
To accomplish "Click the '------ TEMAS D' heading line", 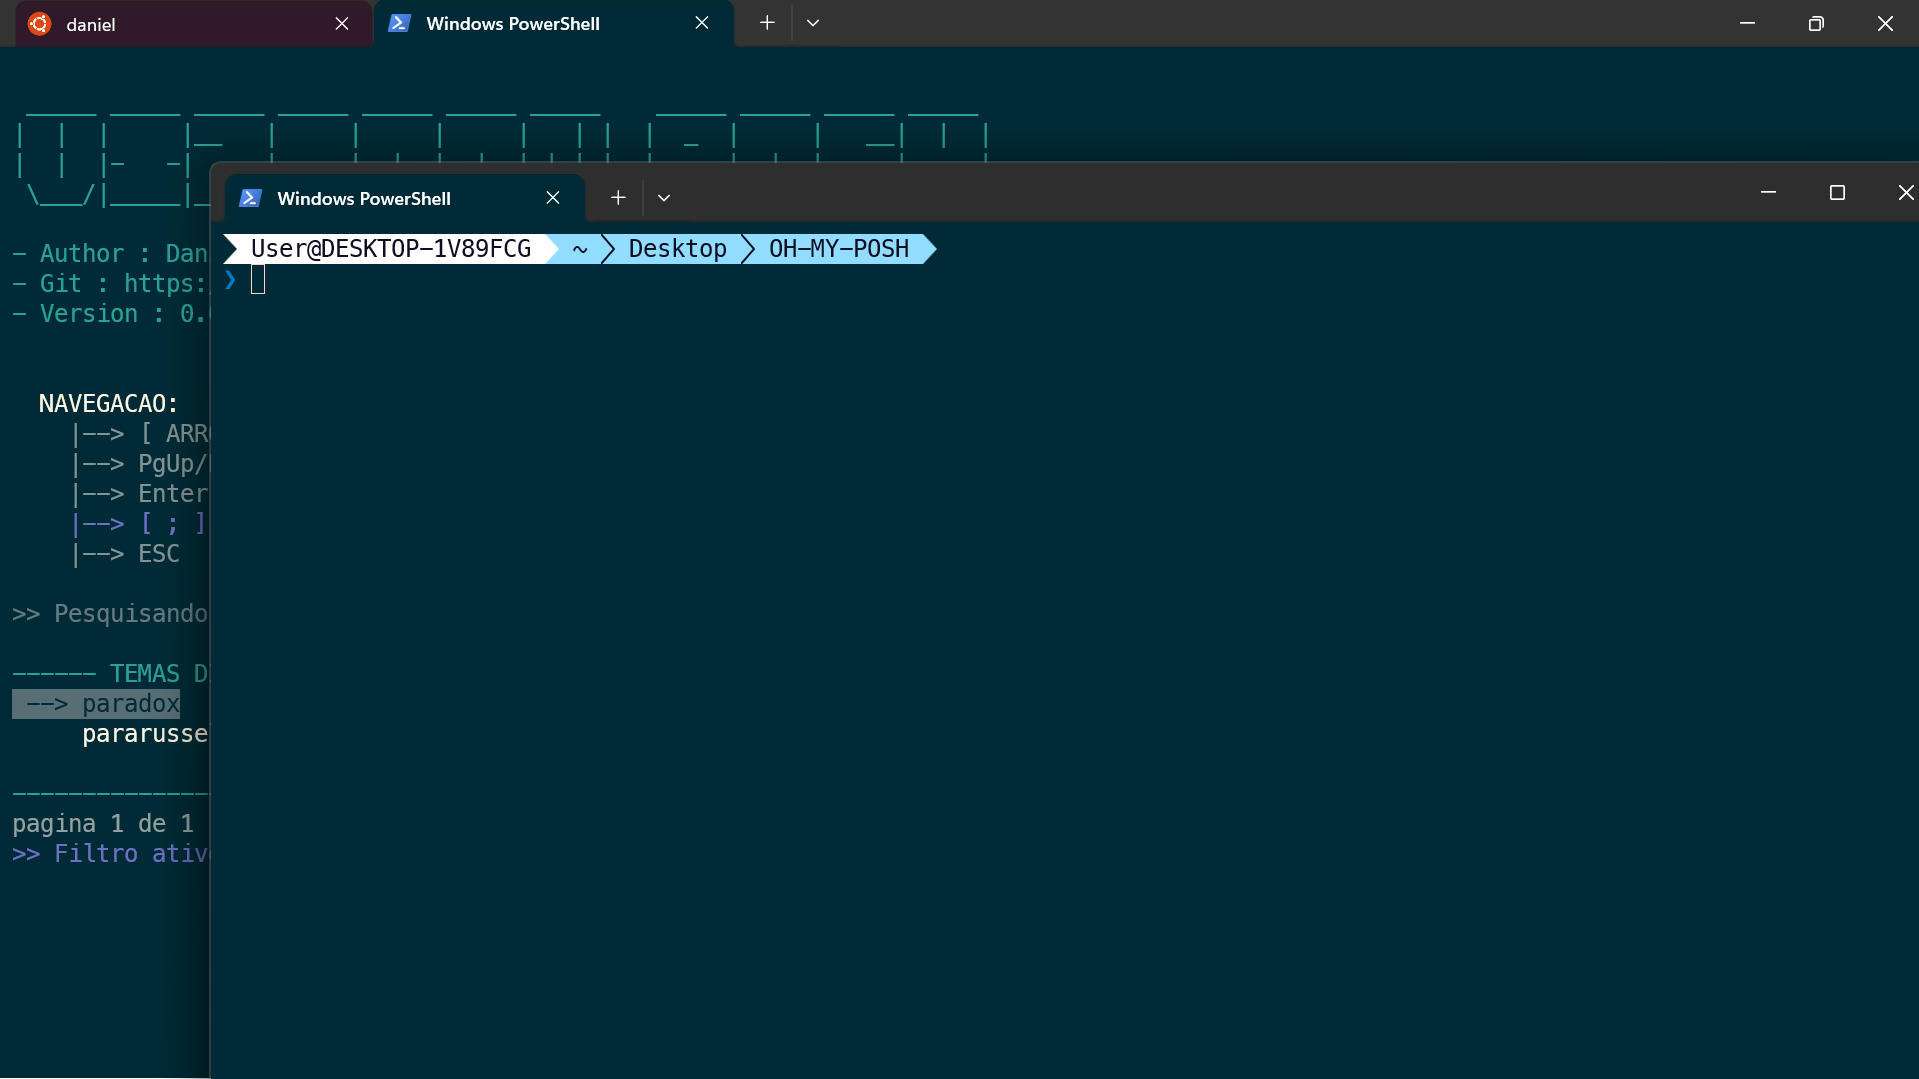I will click(x=110, y=674).
